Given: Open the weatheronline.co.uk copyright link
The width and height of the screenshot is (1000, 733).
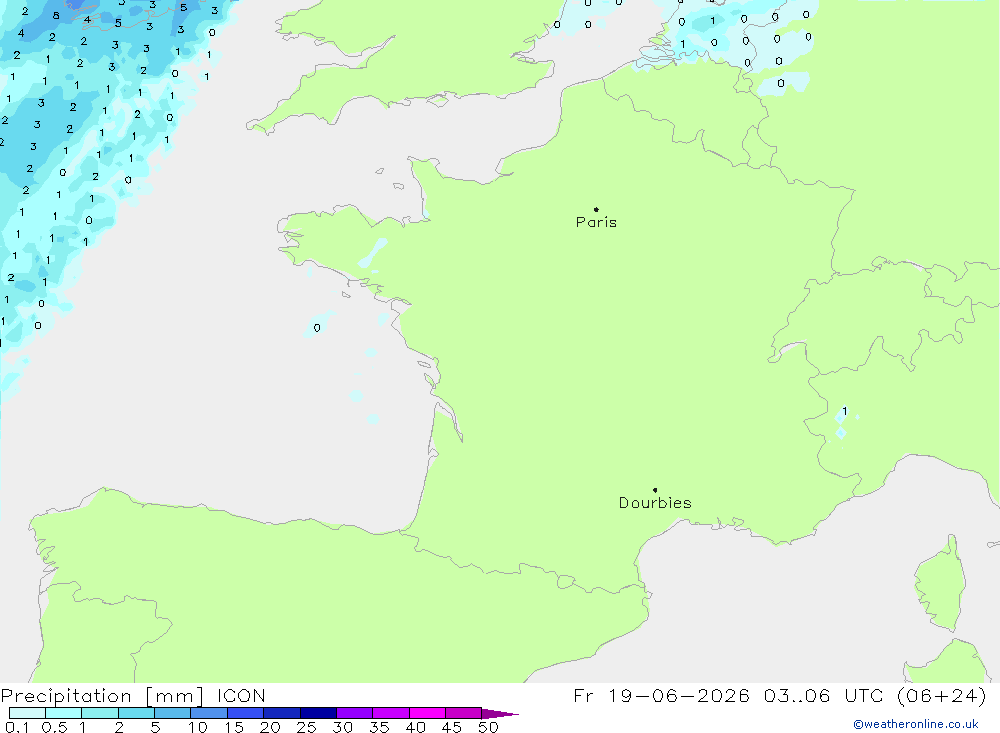Looking at the screenshot, I should [916, 724].
